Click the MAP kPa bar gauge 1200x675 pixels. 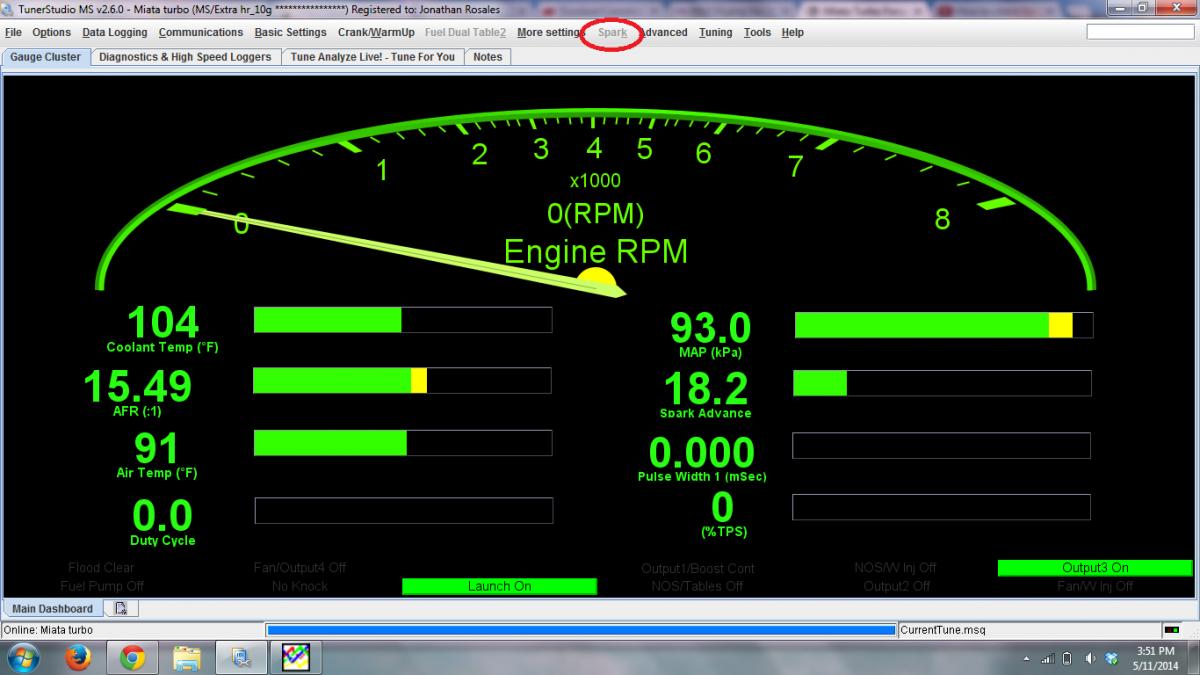click(943, 325)
